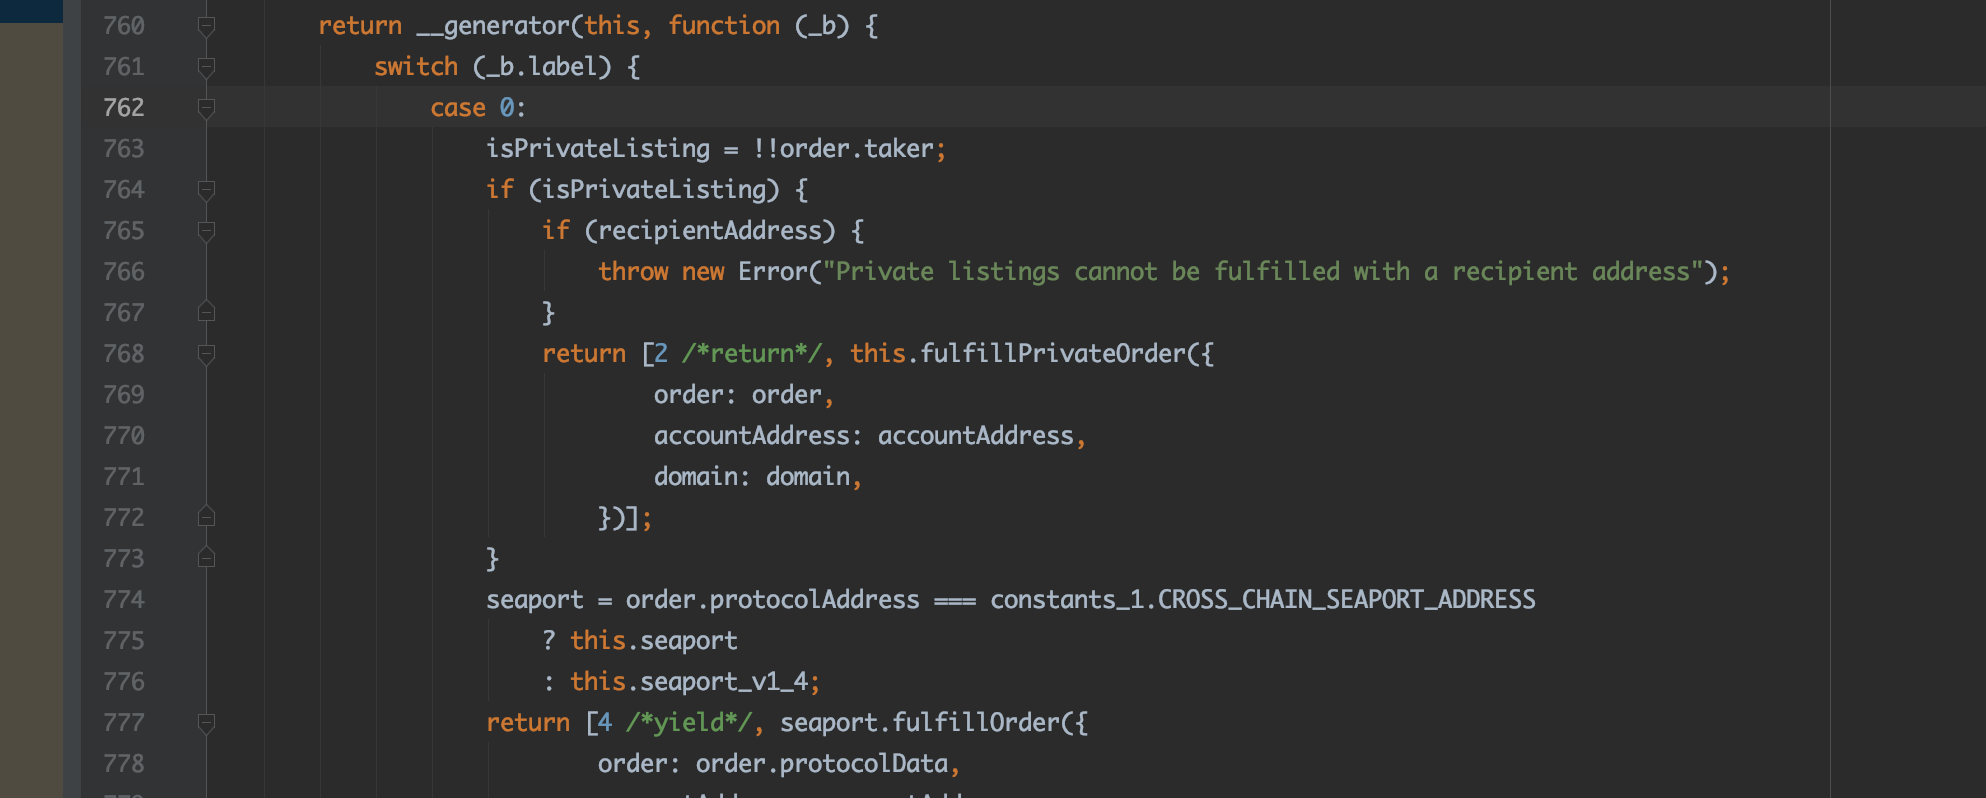Fold the return block starting on line 777
The width and height of the screenshot is (1986, 798).
pyautogui.click(x=206, y=723)
